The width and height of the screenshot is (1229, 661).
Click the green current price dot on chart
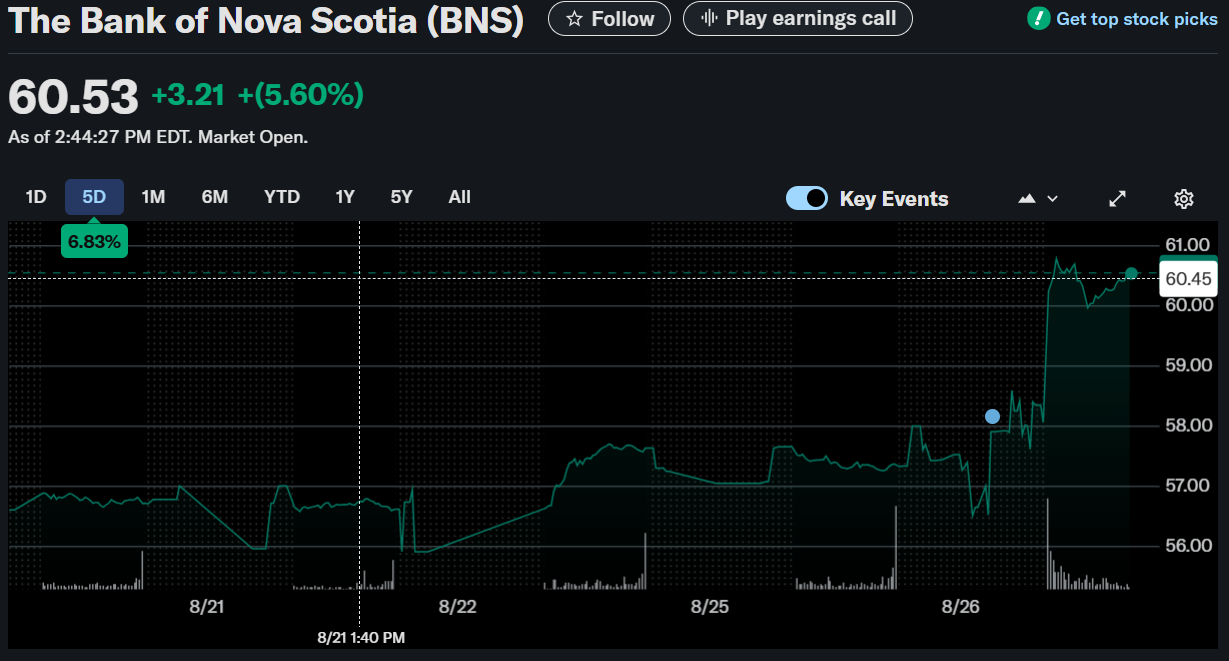[x=1131, y=273]
